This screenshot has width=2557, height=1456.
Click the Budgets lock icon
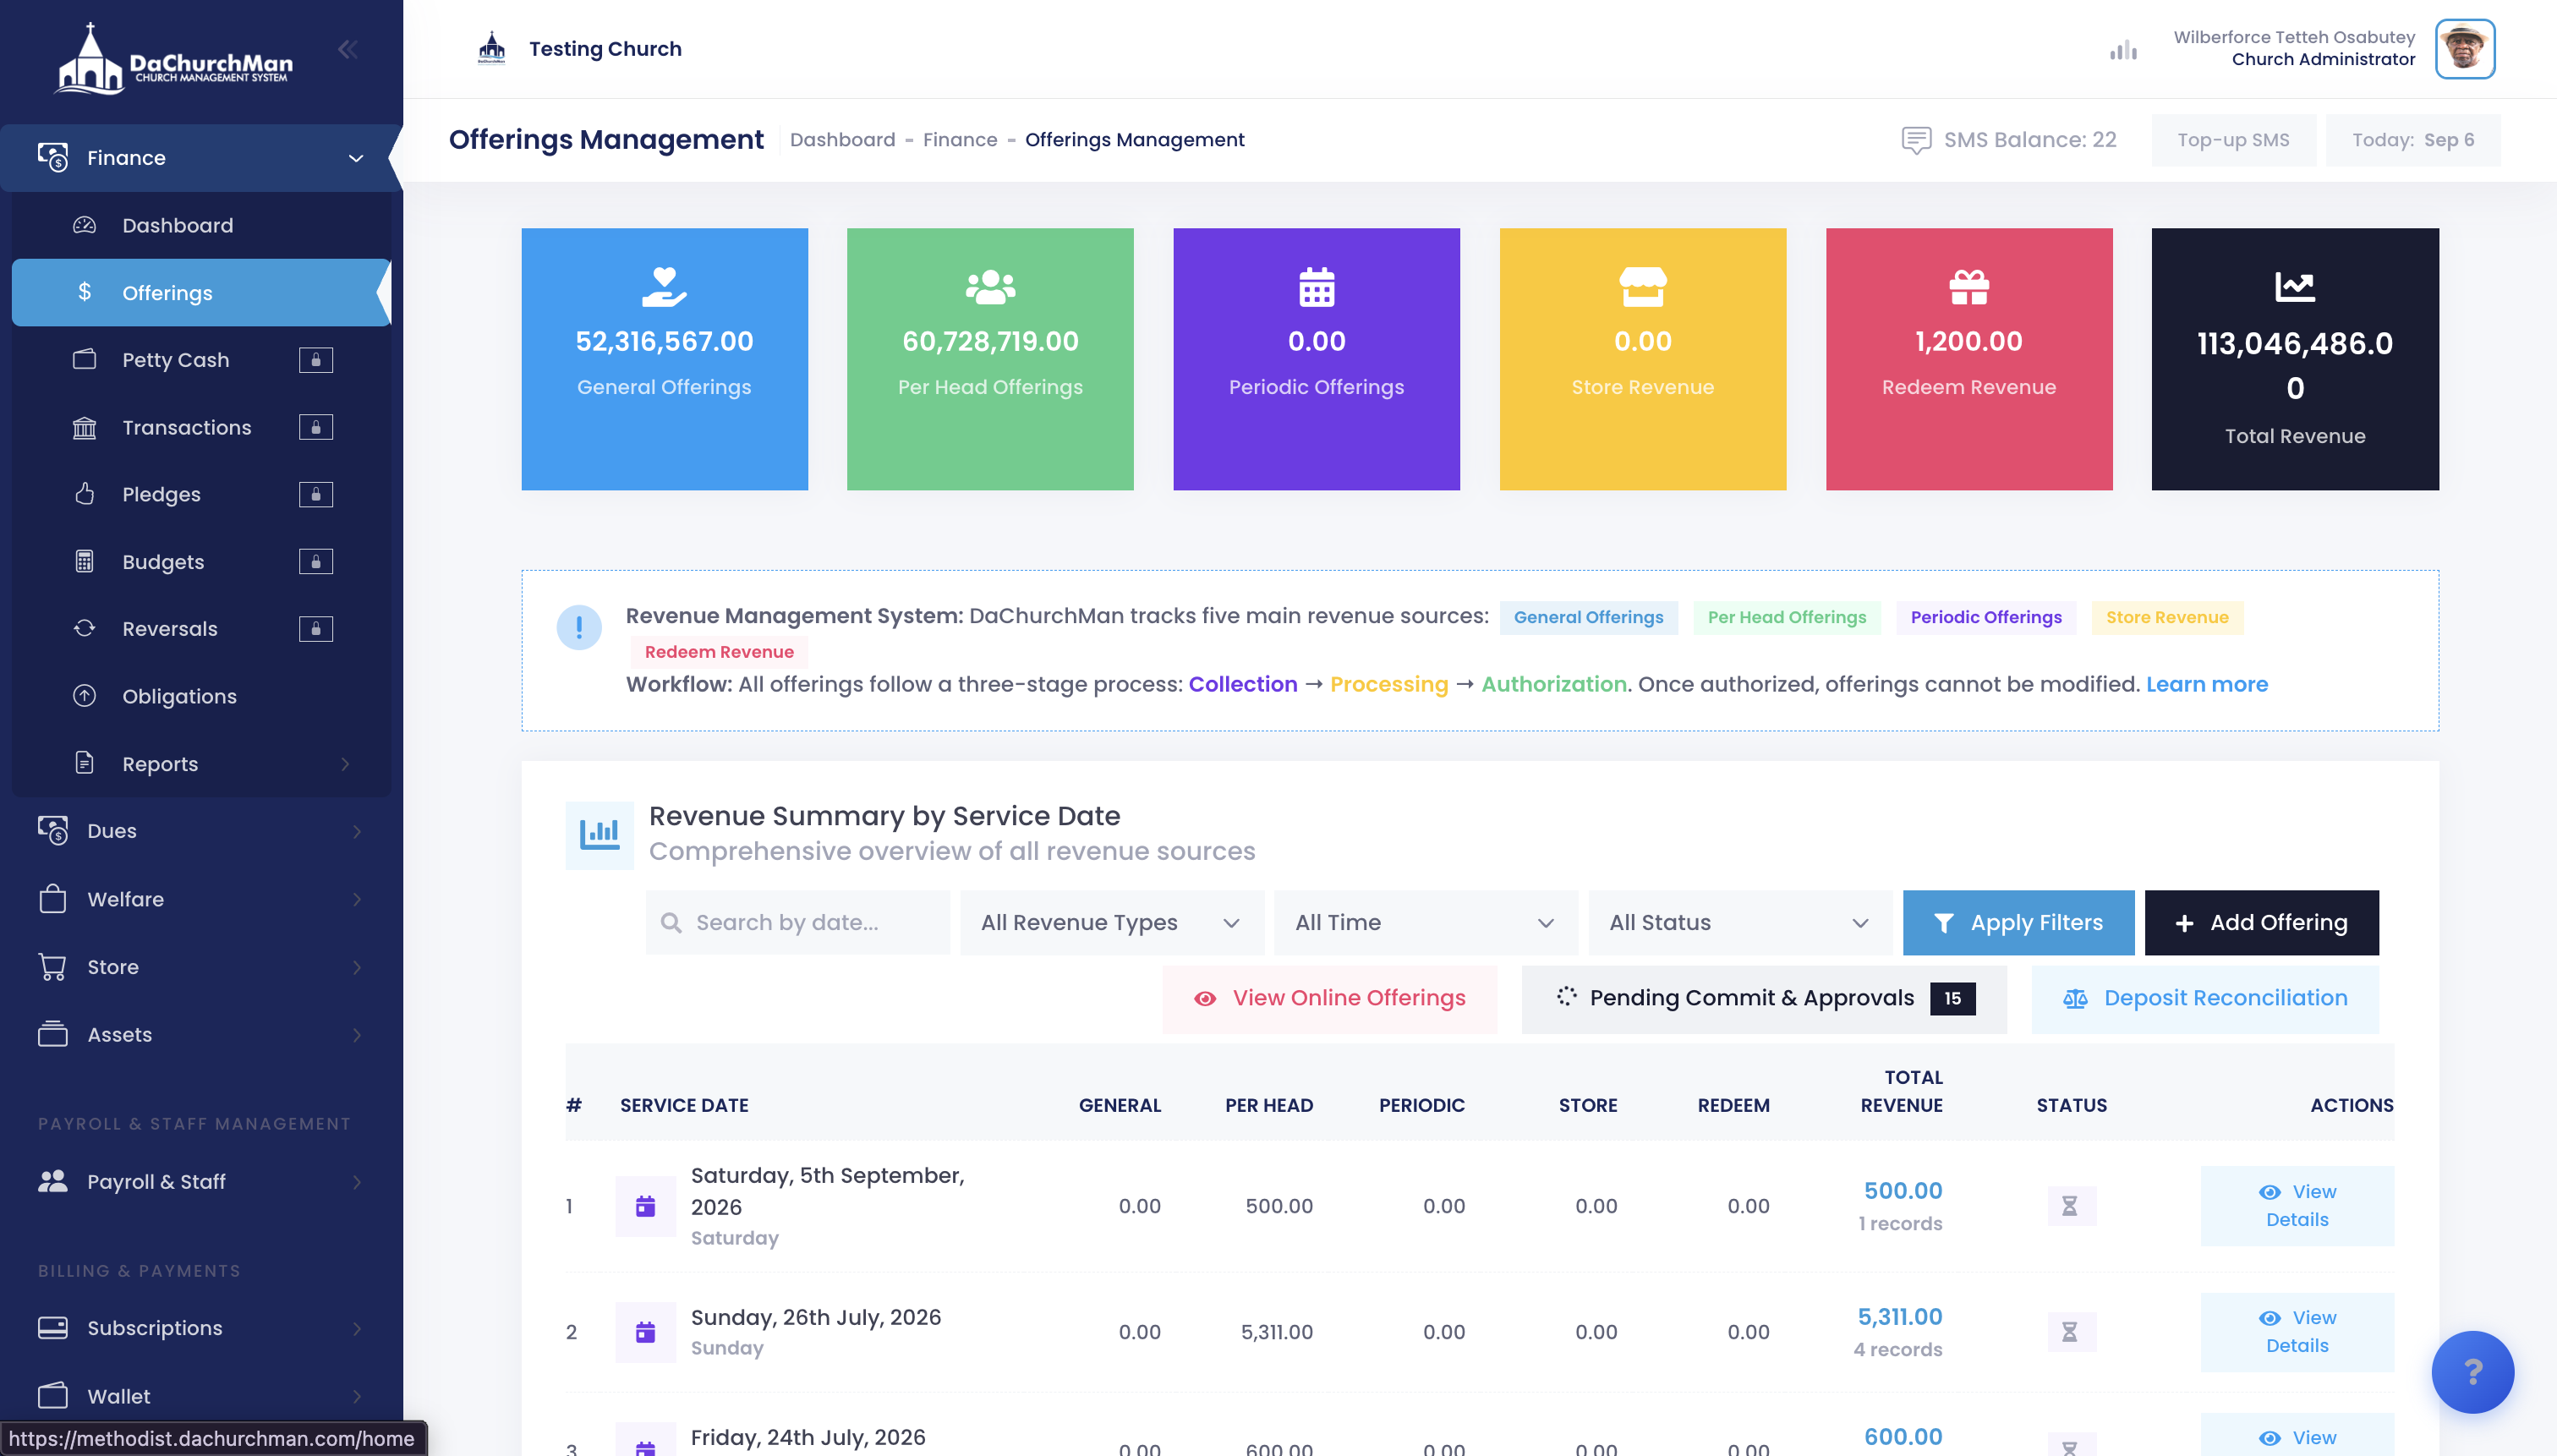tap(316, 561)
